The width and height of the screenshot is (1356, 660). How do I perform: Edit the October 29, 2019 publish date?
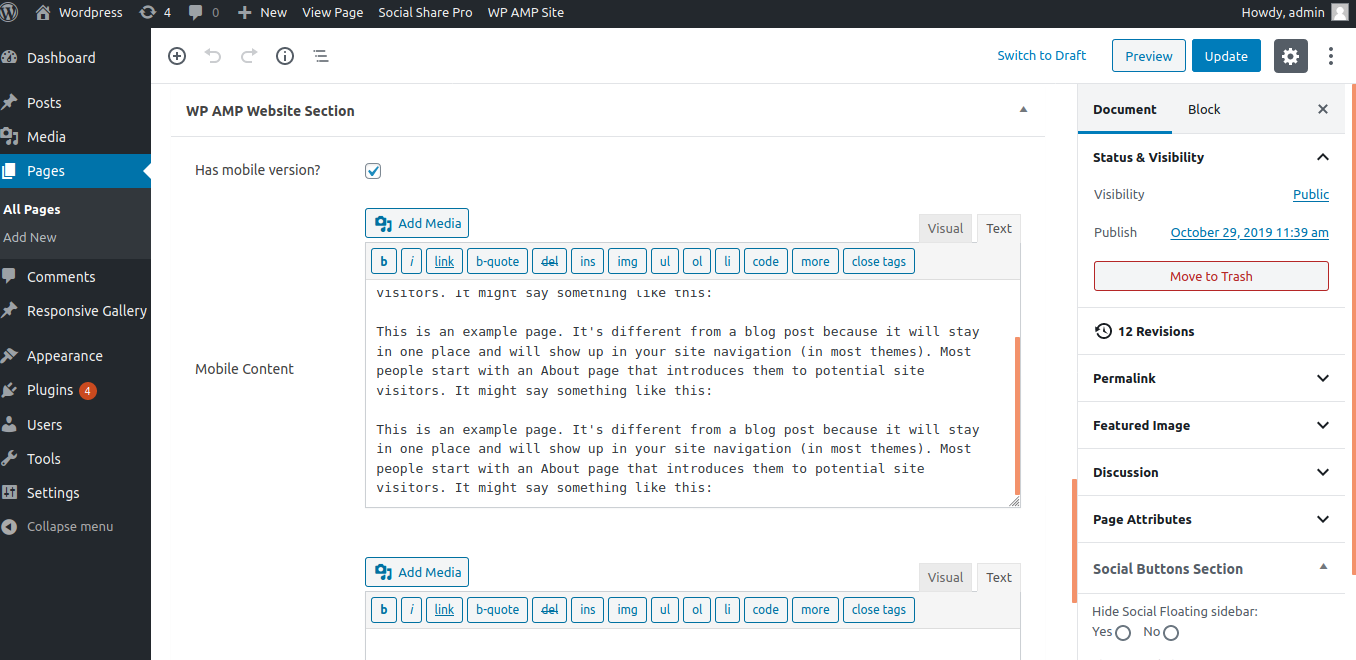point(1250,233)
